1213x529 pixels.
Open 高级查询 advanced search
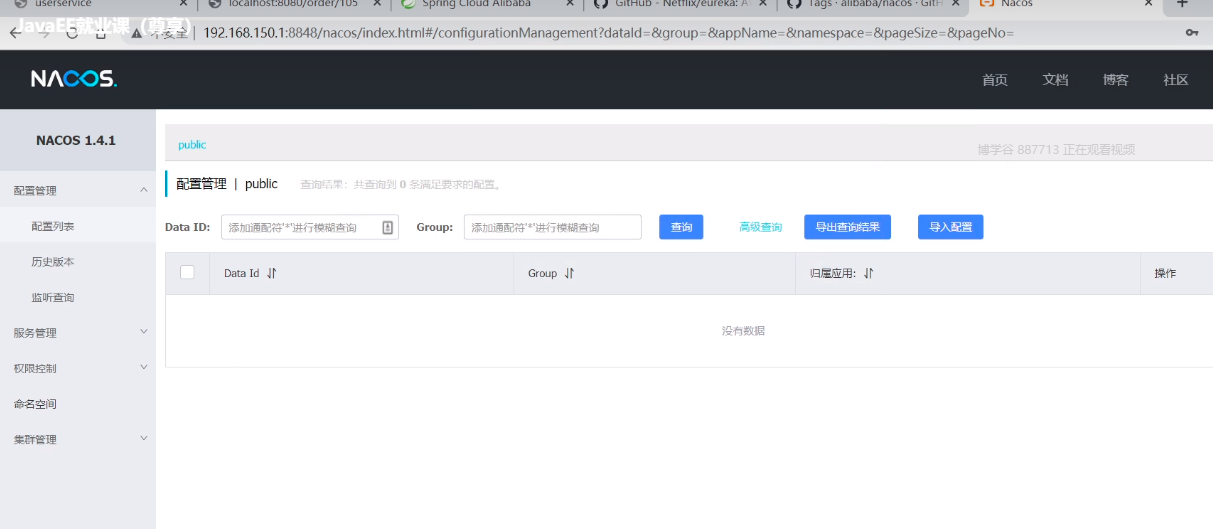click(x=760, y=227)
